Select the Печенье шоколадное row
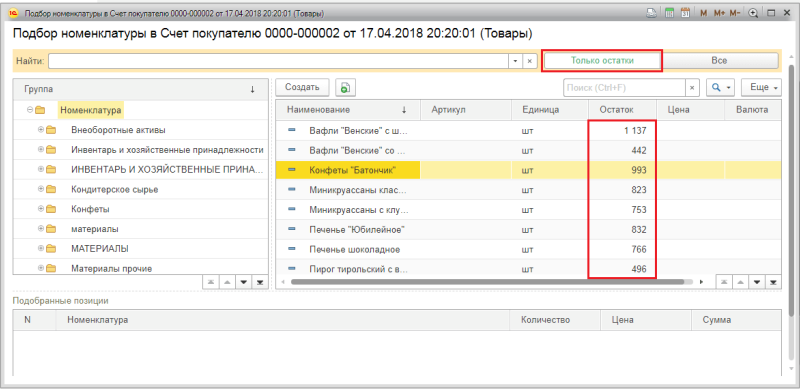Image resolution: width=800 pixels, height=389 pixels. 528,249
